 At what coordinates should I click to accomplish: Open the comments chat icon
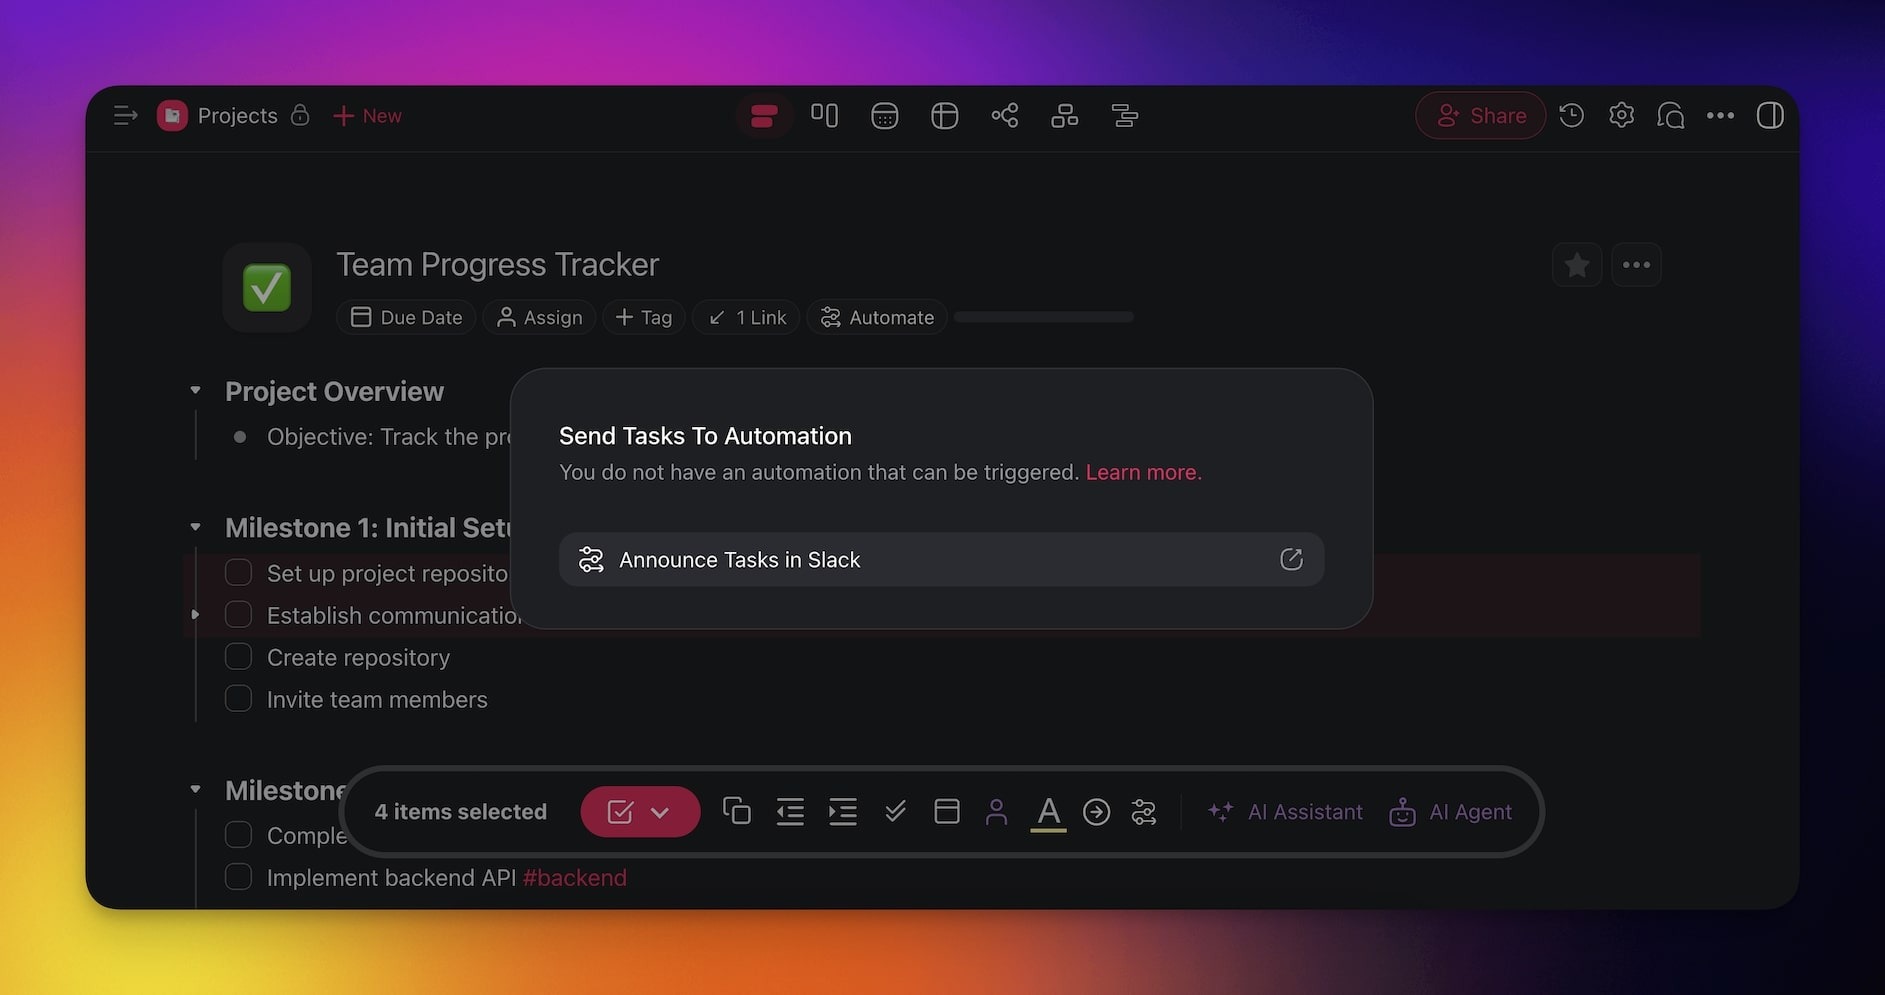tap(1670, 116)
